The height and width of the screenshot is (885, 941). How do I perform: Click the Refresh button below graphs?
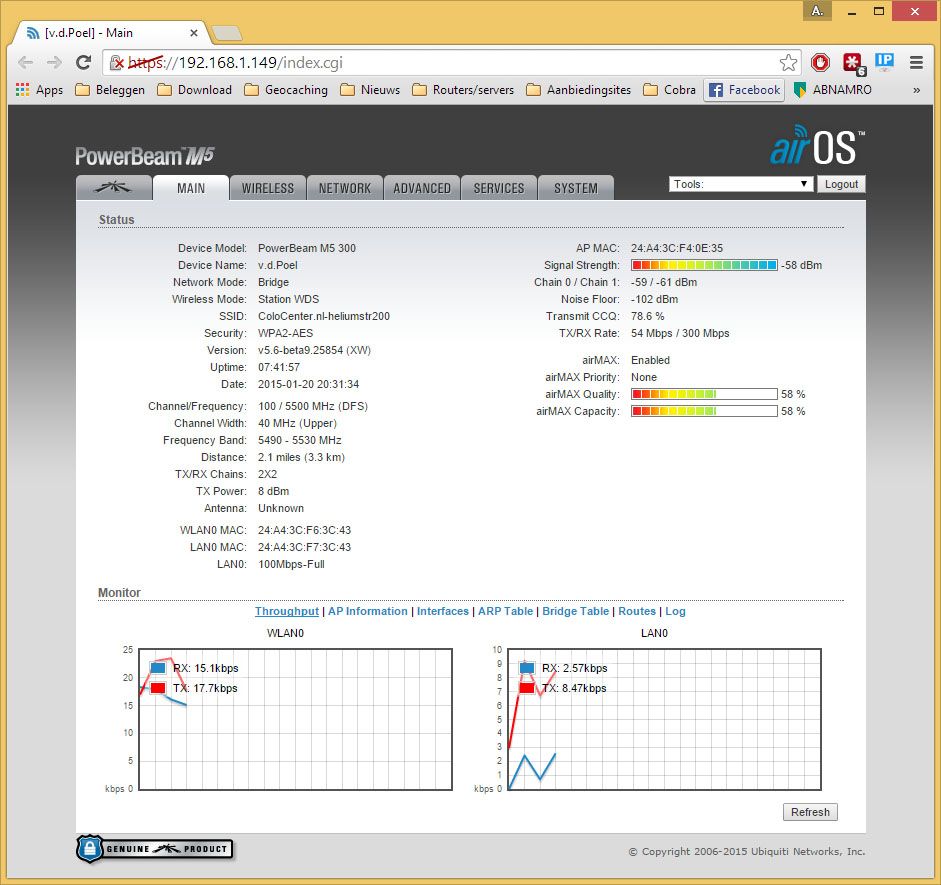click(x=810, y=812)
